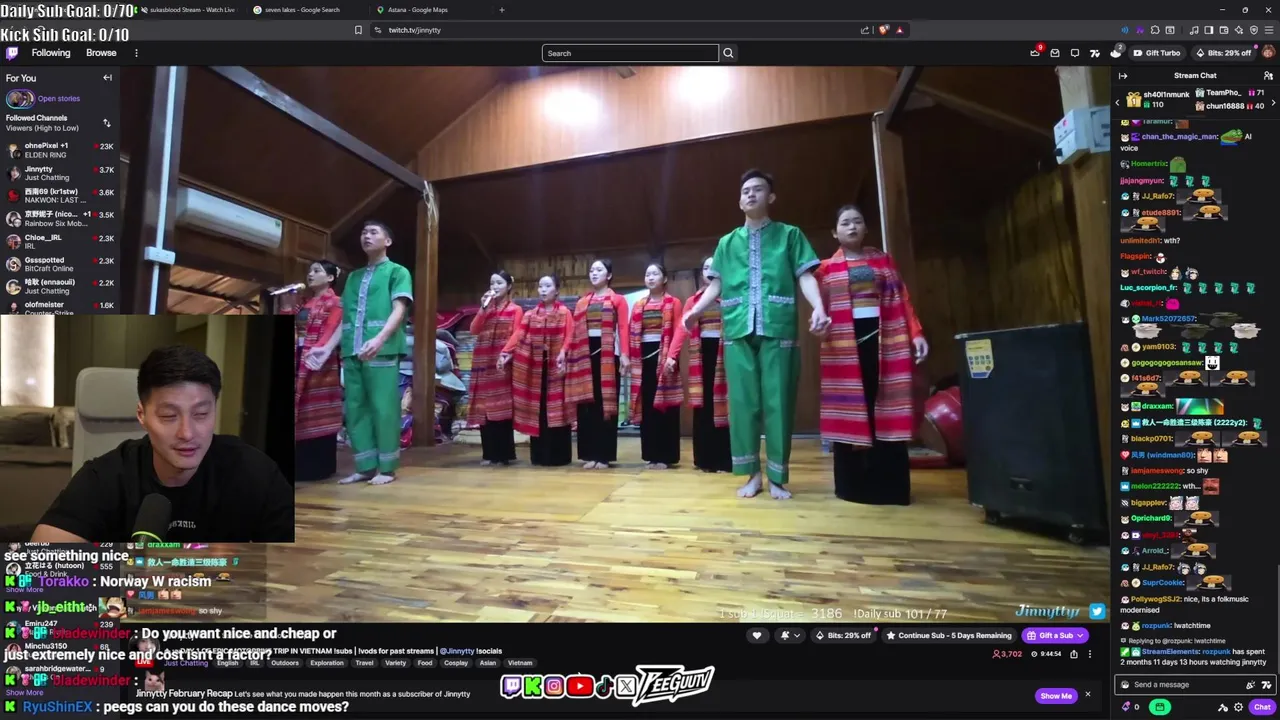
Task: Click the Brave Rewards triangle icon
Action: pos(899,30)
